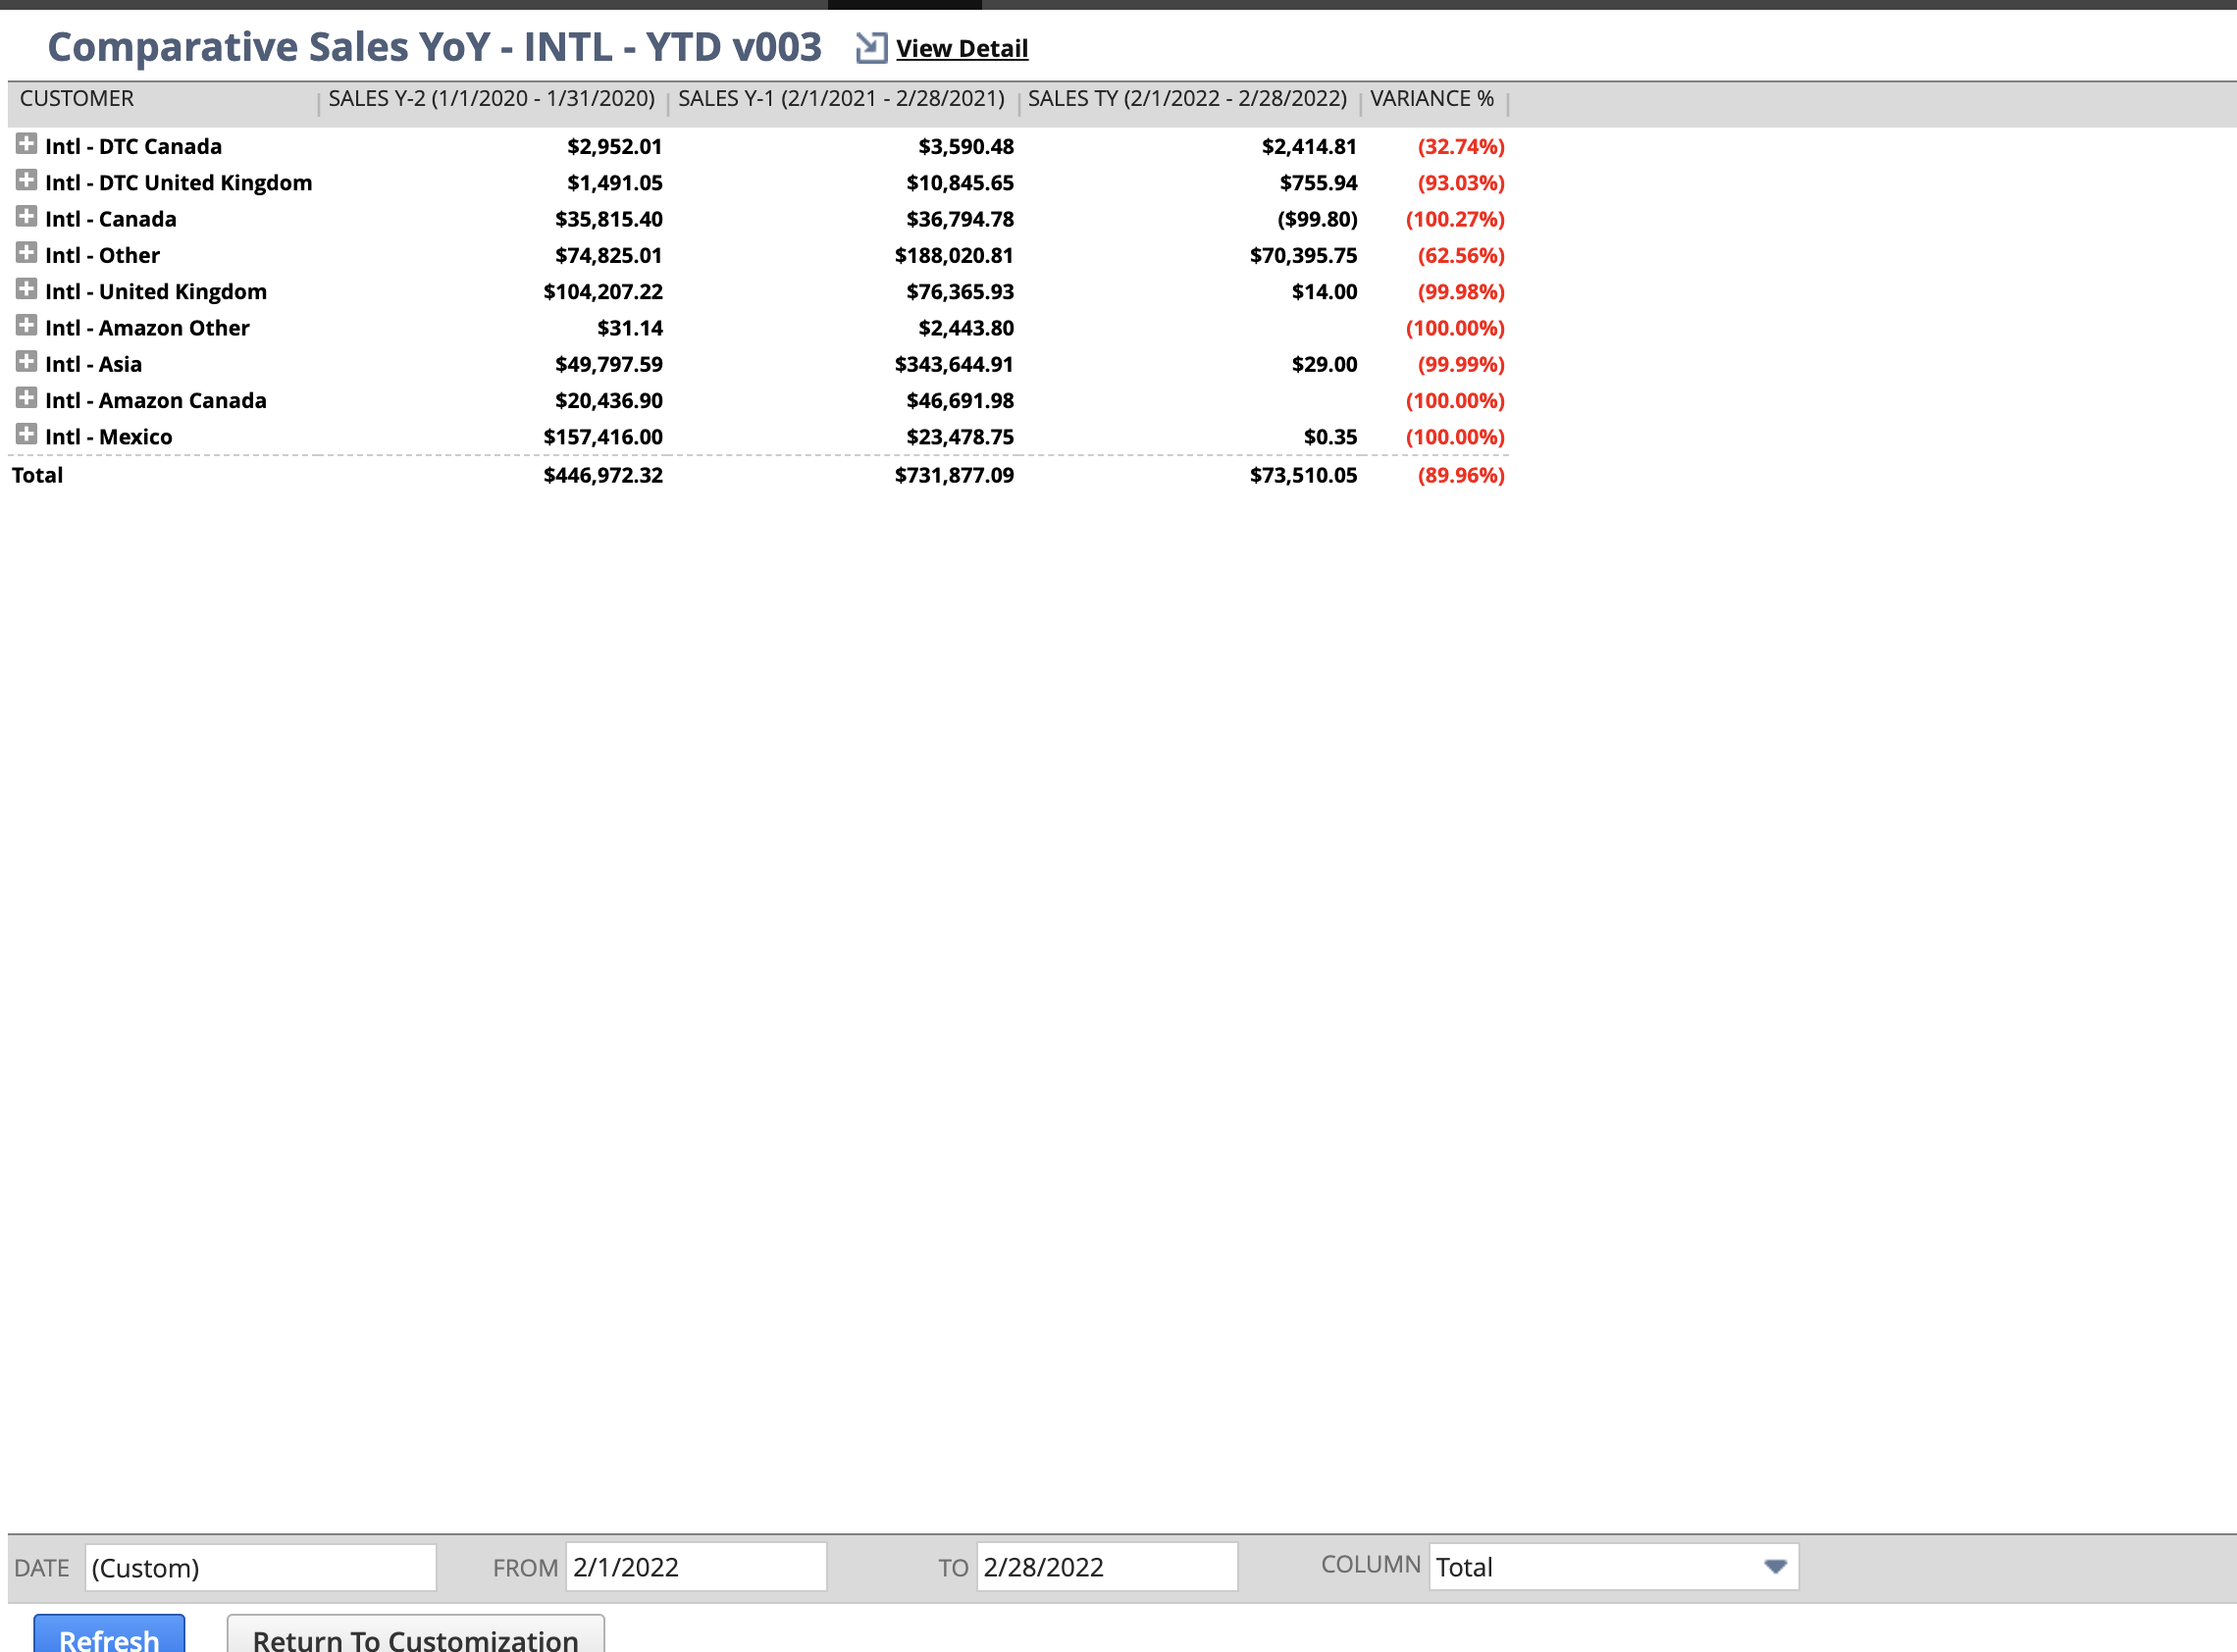Viewport: 2237px width, 1652px height.
Task: Click the (32.74%) variance value
Action: 1460,146
